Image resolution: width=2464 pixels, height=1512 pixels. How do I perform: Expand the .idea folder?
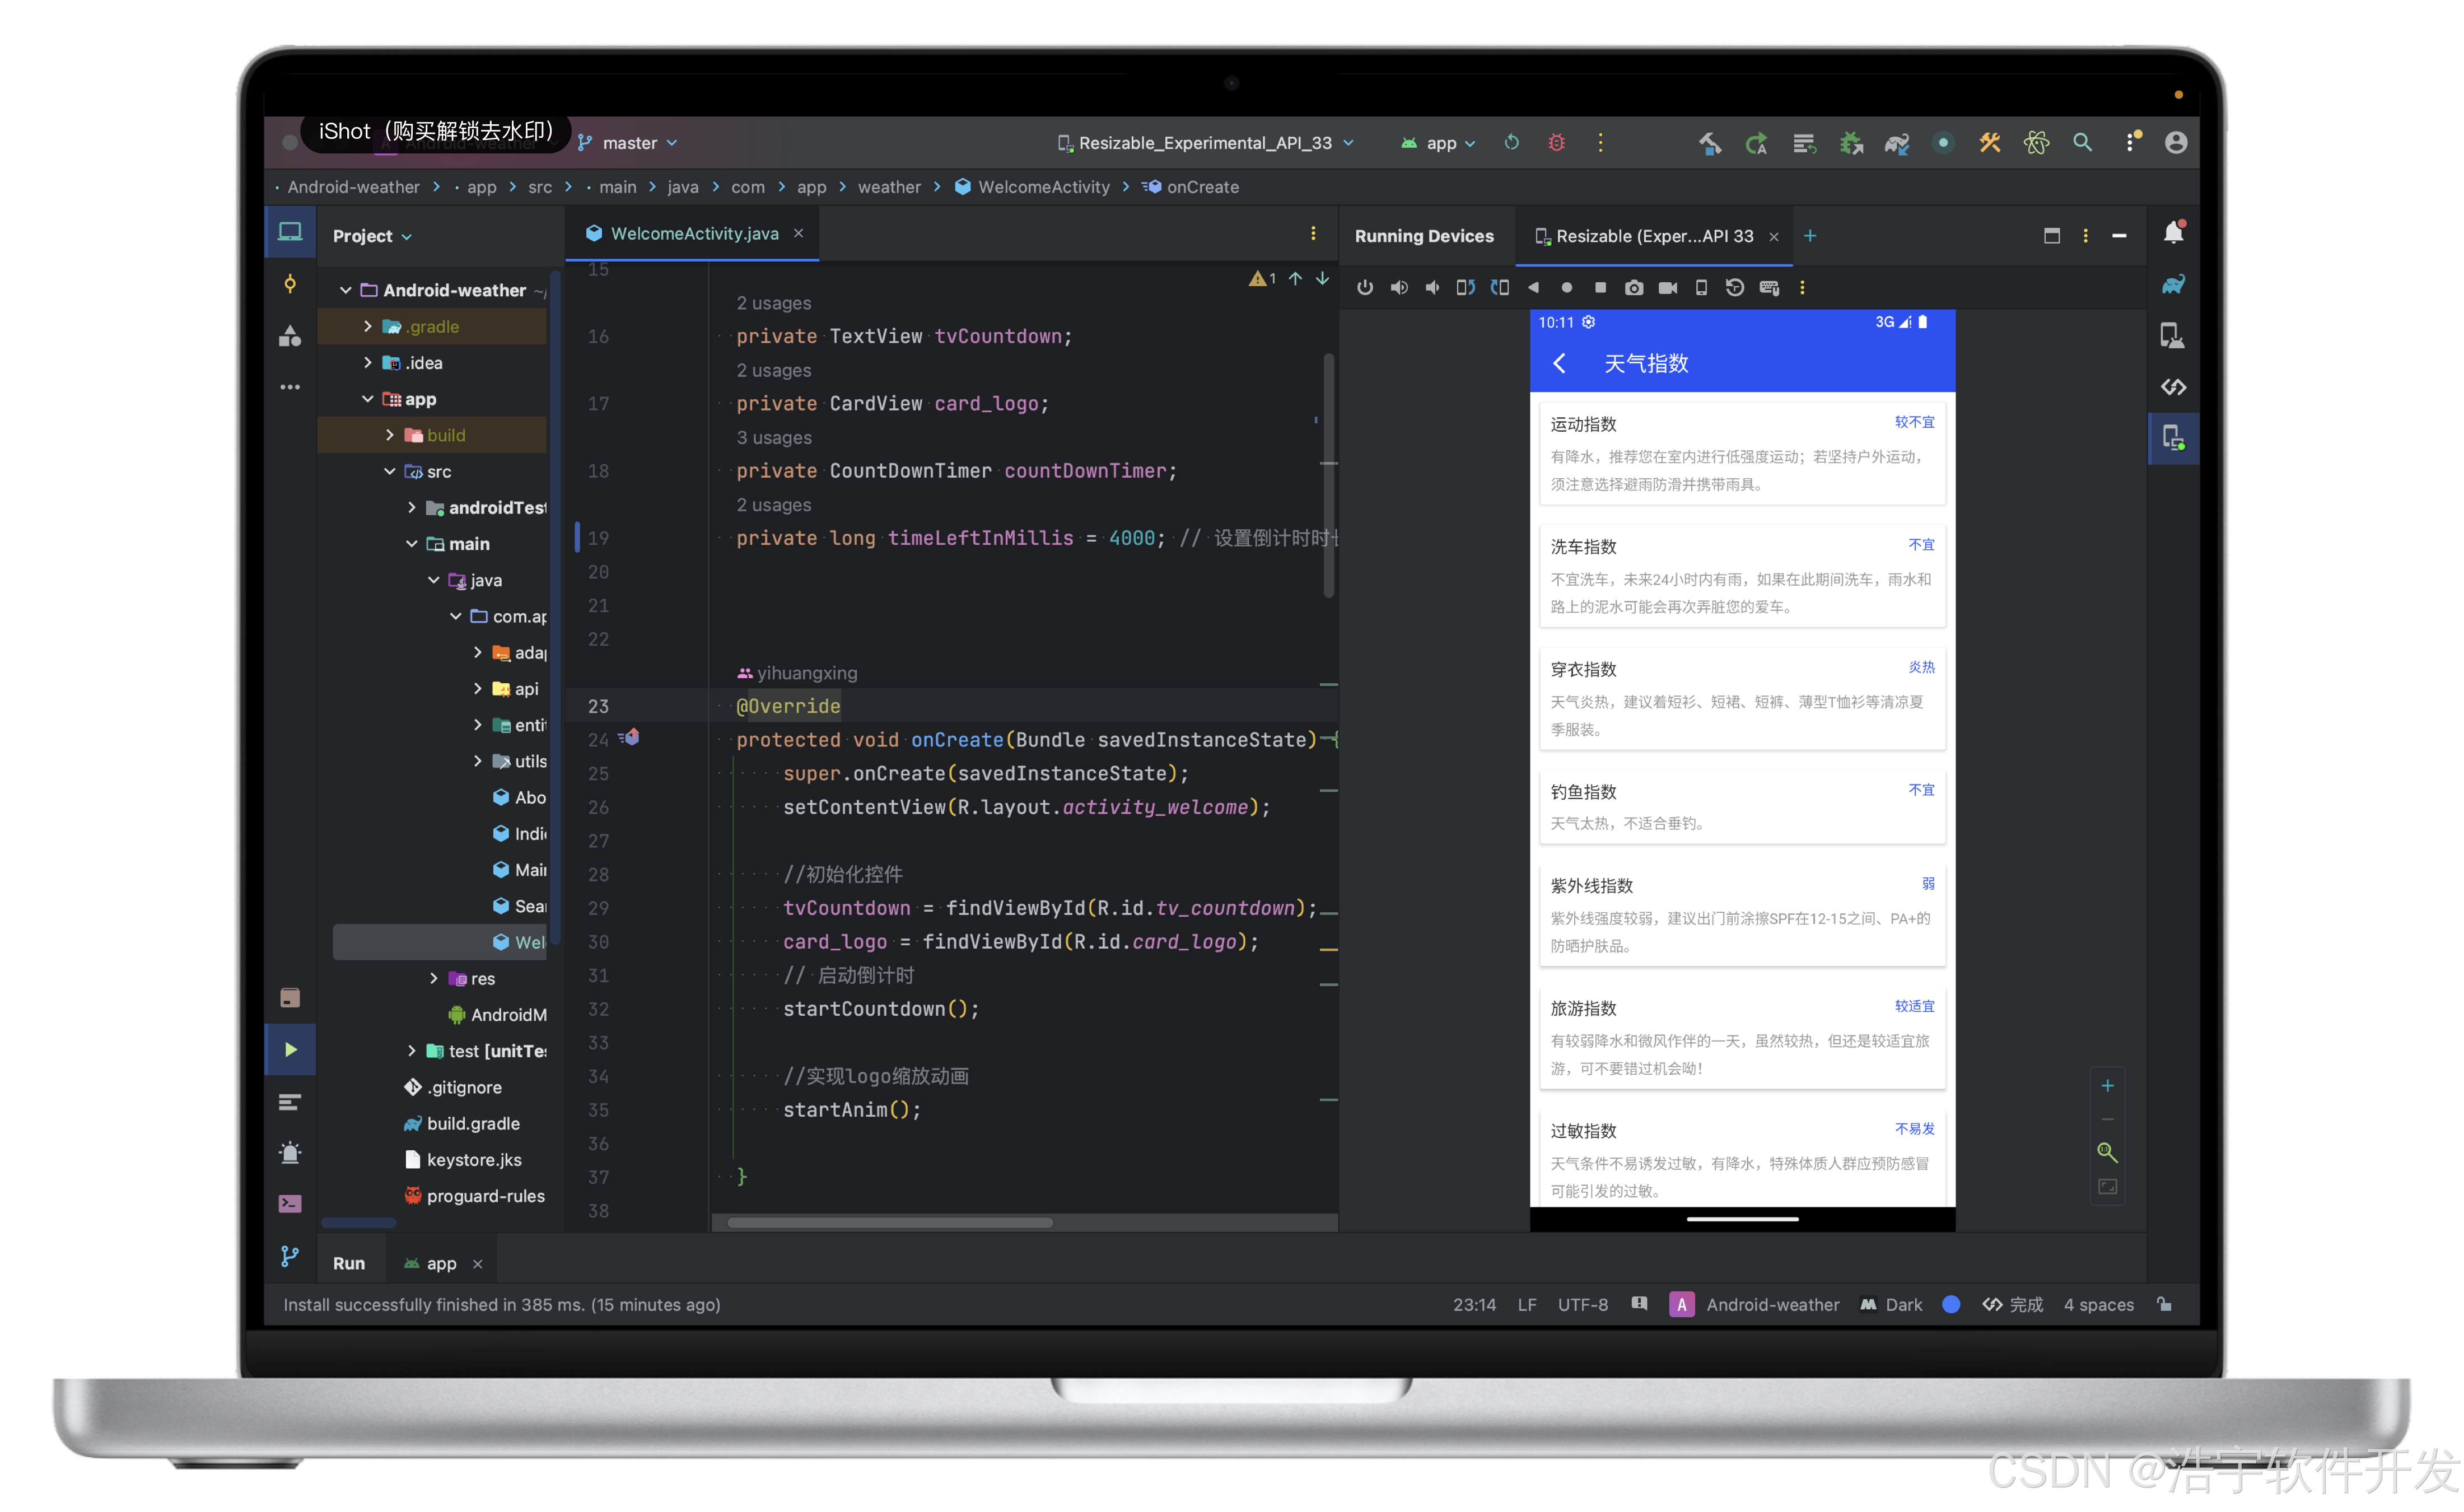(367, 363)
